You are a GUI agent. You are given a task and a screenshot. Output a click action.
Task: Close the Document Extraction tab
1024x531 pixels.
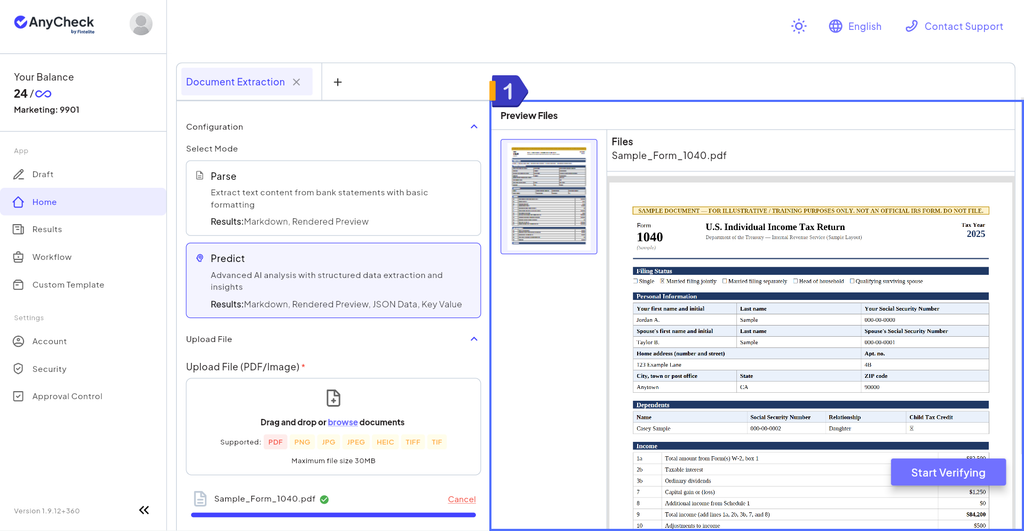tap(296, 82)
